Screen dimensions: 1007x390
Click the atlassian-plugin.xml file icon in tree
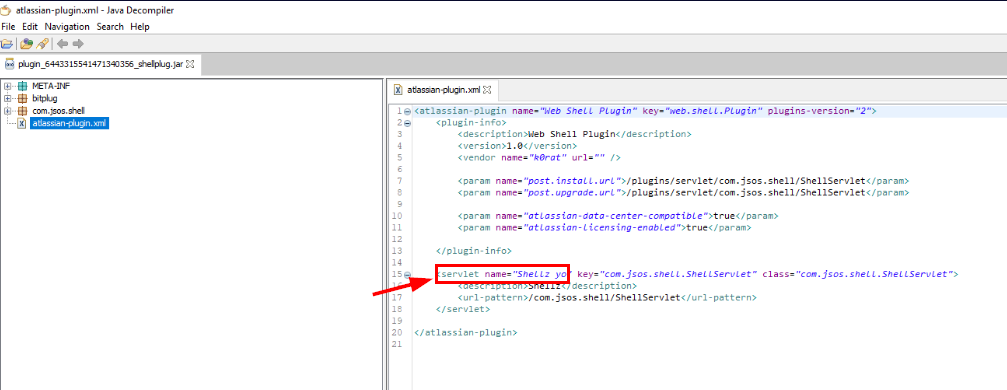(x=22, y=123)
